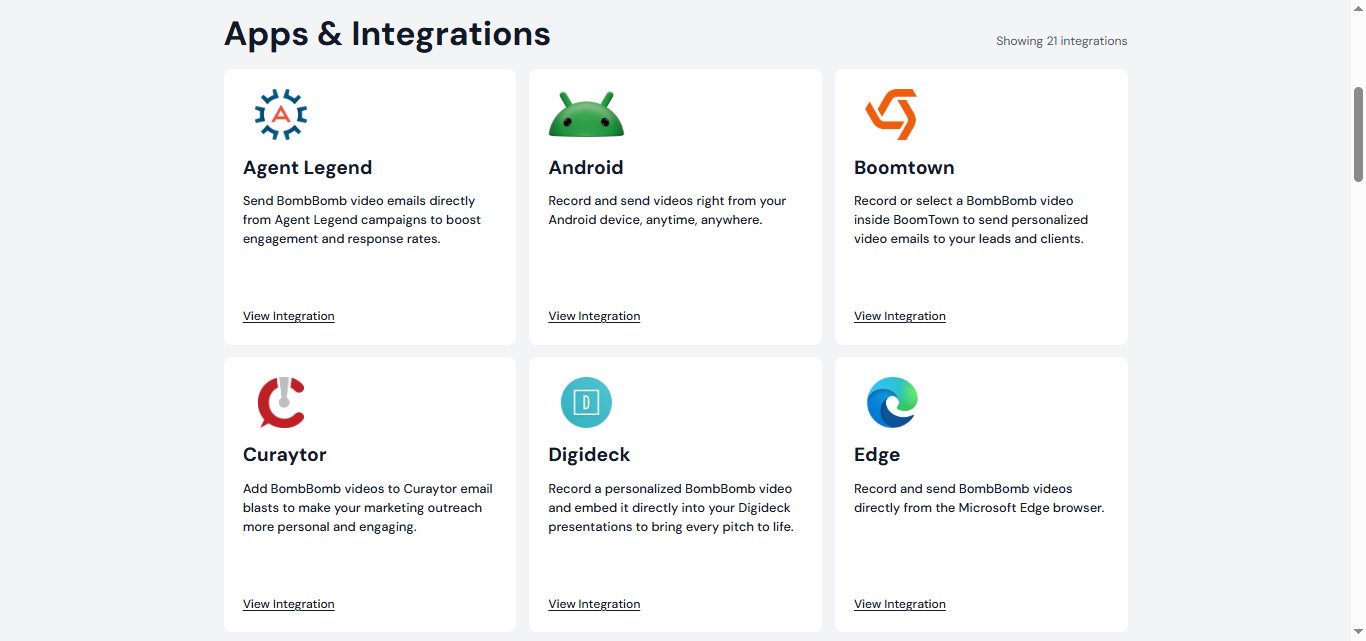The height and width of the screenshot is (641, 1366).
Task: Open View Integration link for Android
Action: tap(594, 316)
